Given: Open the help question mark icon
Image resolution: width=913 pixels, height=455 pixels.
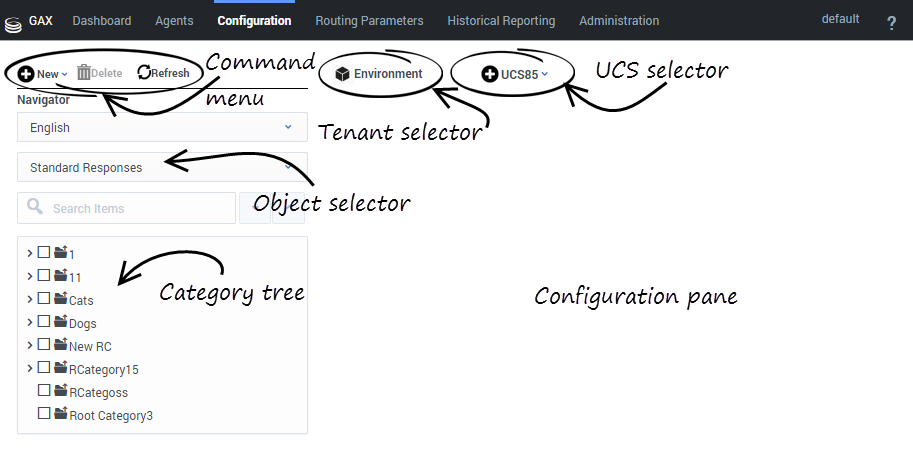Looking at the screenshot, I should click(x=891, y=22).
